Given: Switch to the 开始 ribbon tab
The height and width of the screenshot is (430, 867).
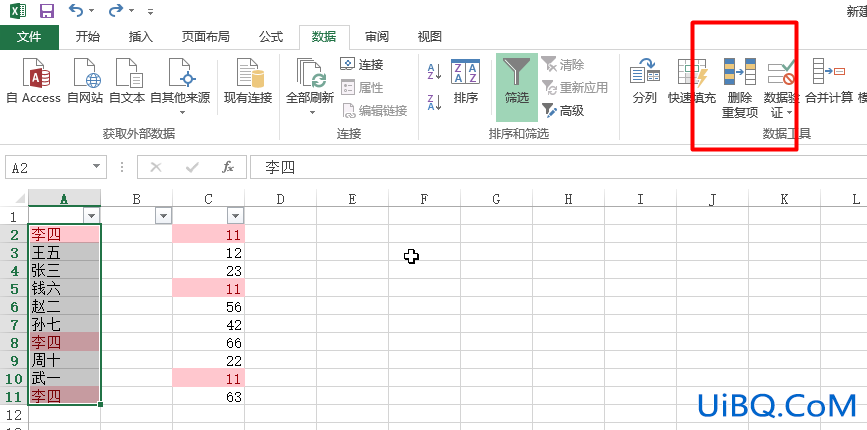Looking at the screenshot, I should pyautogui.click(x=88, y=37).
